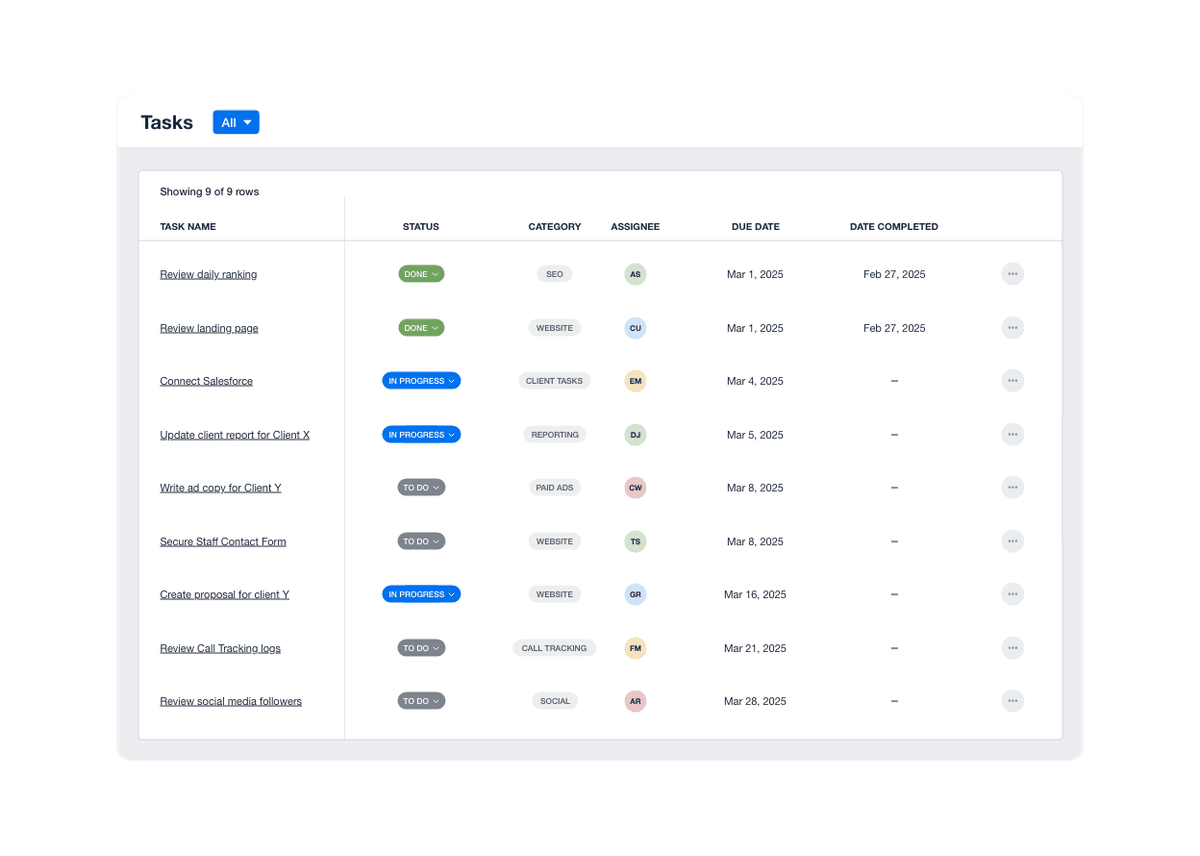Click the DUE DATE column header
This screenshot has height=856, width=1200.
click(x=755, y=227)
